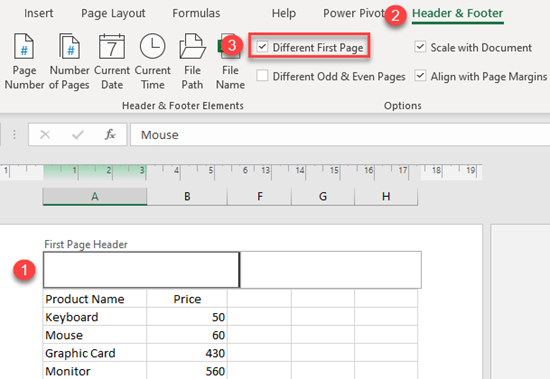Open the Page Layout tab
This screenshot has height=379, width=550.
pyautogui.click(x=113, y=13)
